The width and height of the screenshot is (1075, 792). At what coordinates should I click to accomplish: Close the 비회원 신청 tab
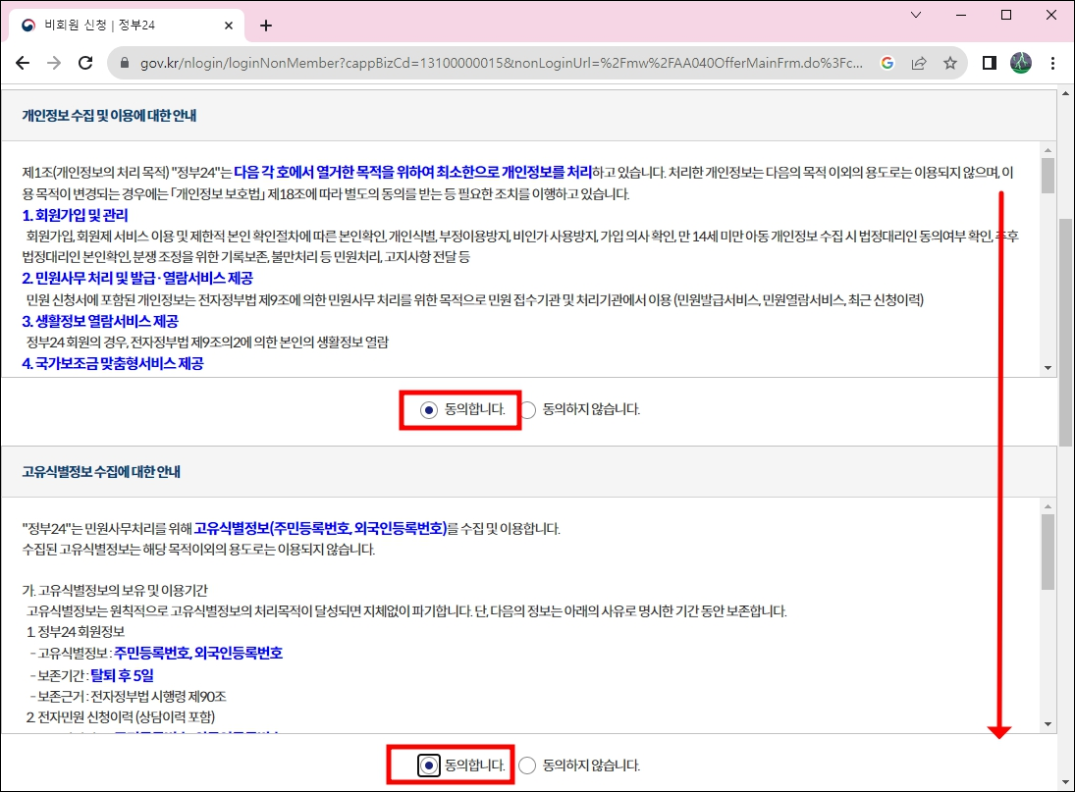pyautogui.click(x=228, y=25)
